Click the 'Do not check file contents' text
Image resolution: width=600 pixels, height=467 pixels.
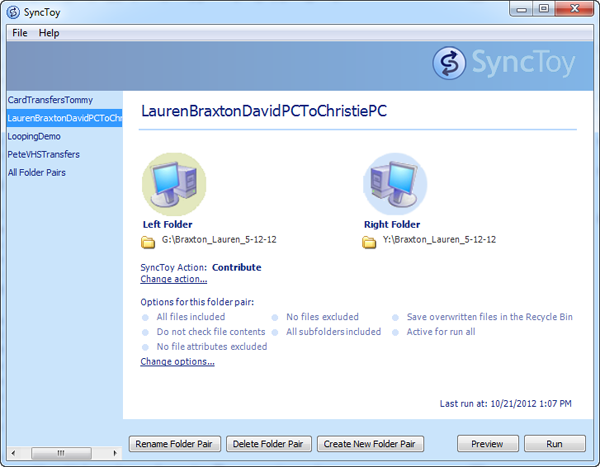(x=211, y=332)
